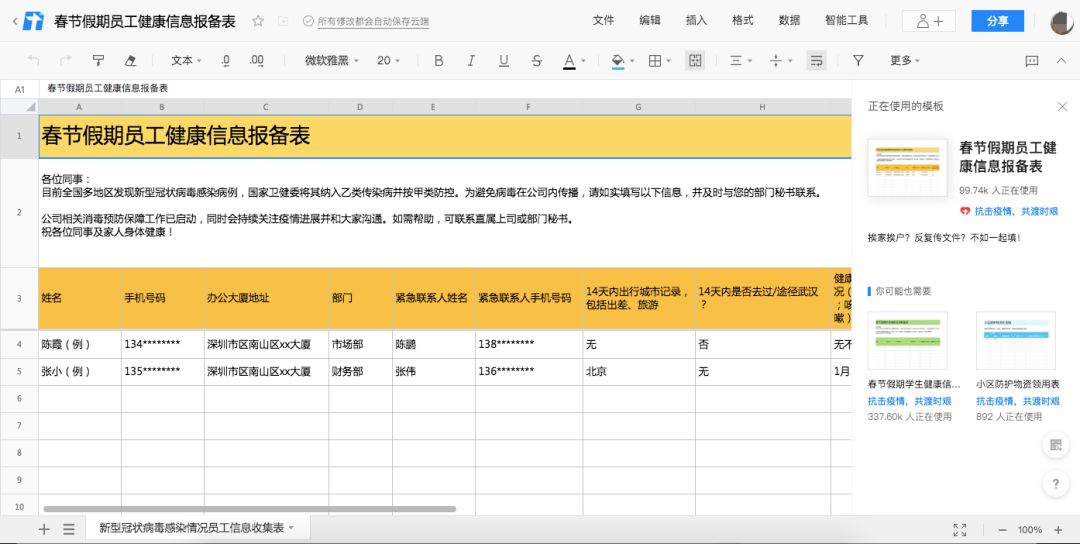Open the 编辑 menu

[650, 21]
